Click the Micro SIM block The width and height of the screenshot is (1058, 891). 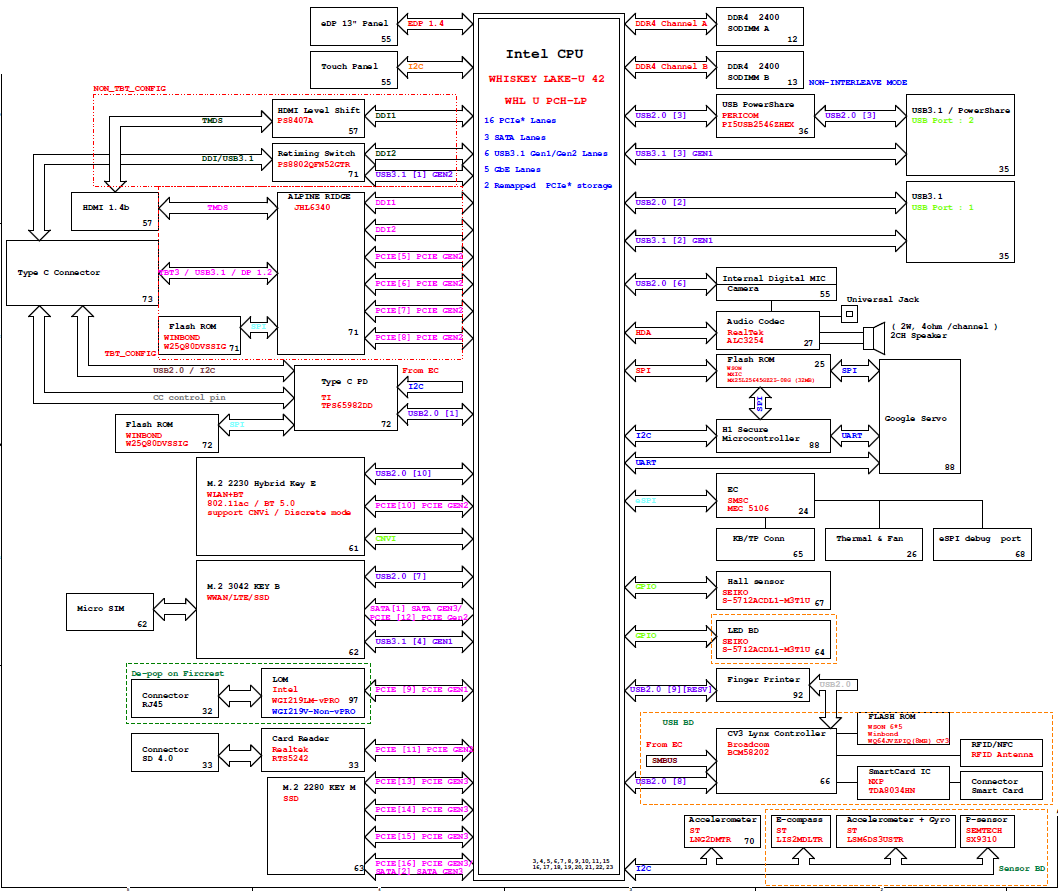(110, 612)
